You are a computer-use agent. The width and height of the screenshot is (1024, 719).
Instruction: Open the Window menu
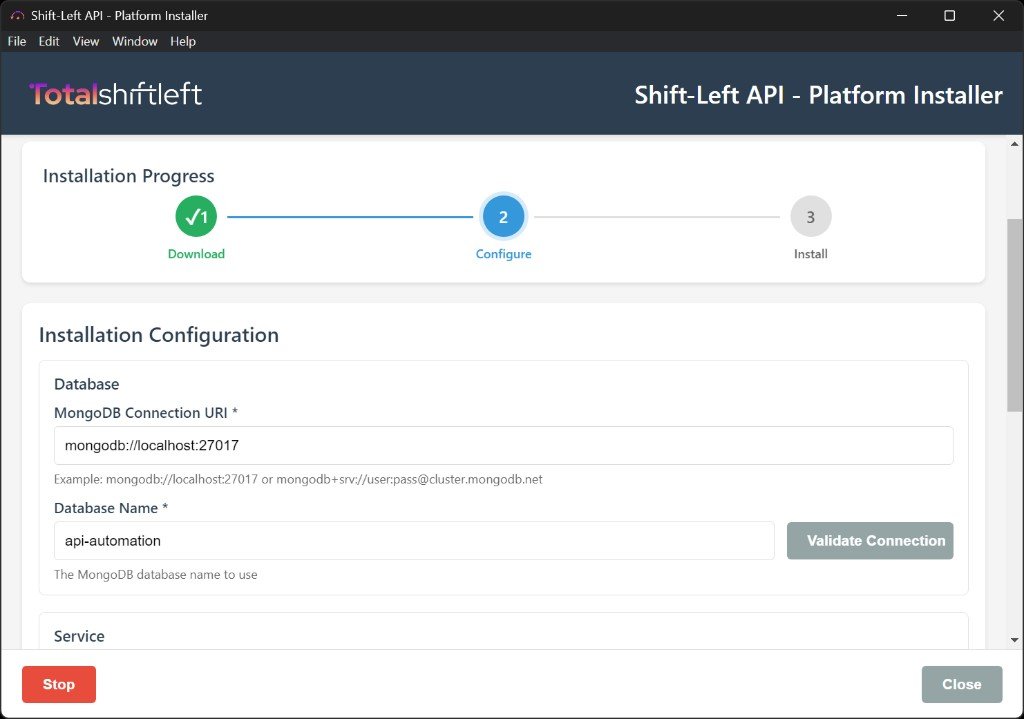(134, 41)
